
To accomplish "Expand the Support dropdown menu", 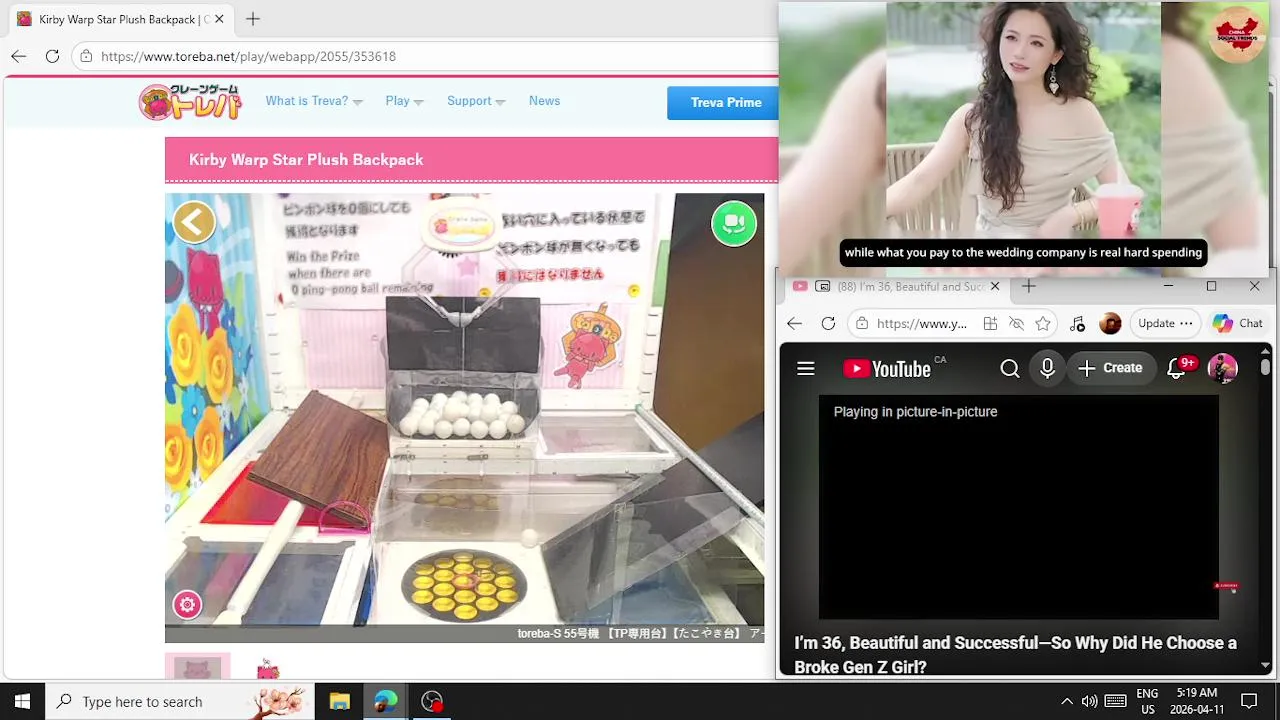I will [476, 101].
